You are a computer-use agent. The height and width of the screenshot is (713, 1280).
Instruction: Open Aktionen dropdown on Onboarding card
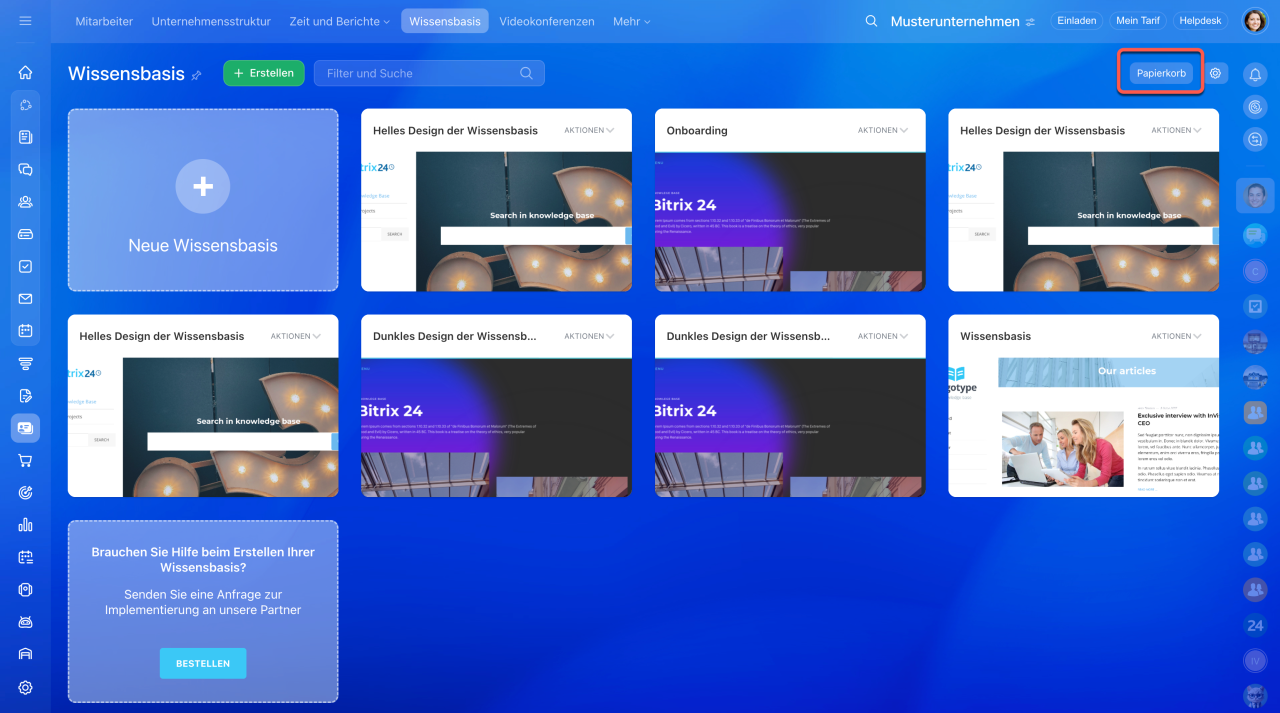(883, 130)
